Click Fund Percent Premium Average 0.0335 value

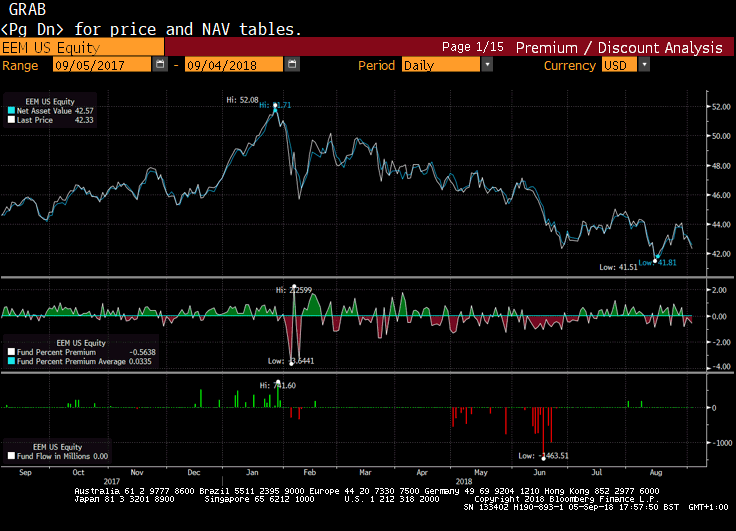pos(142,361)
